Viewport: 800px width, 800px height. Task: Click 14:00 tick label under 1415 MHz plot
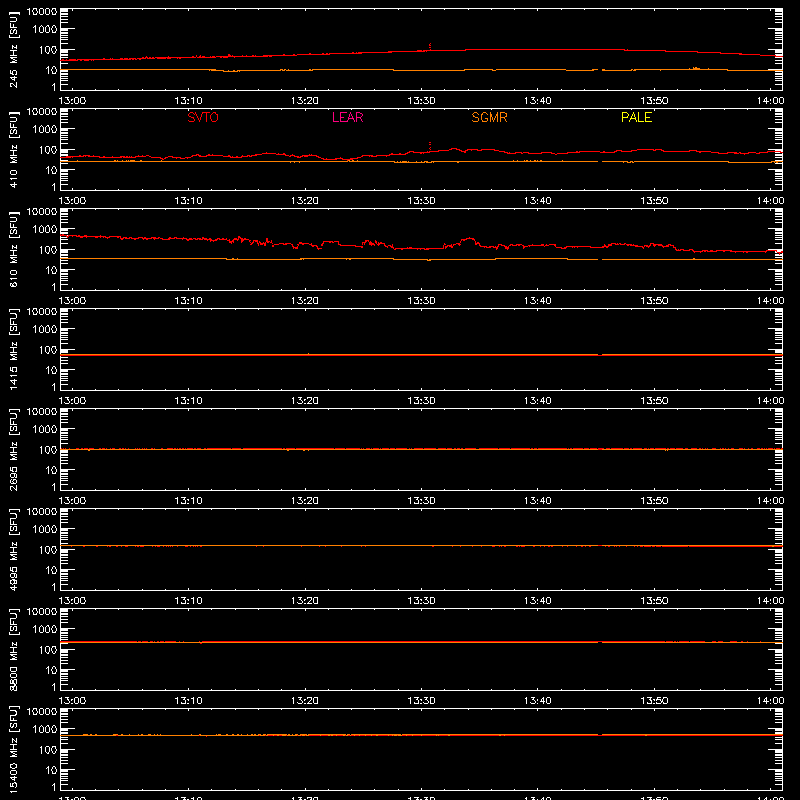tap(770, 401)
